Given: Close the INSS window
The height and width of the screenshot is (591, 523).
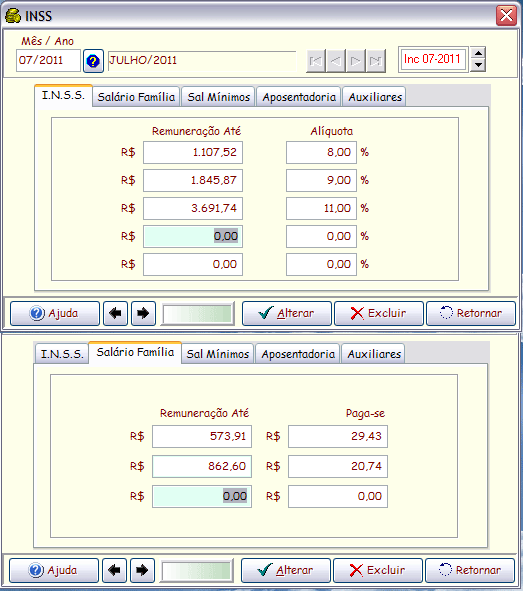Looking at the screenshot, I should 506,15.
